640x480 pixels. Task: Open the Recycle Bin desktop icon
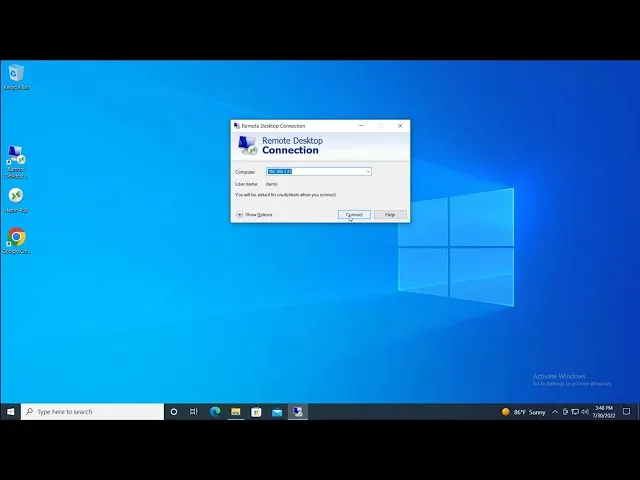(x=16, y=75)
